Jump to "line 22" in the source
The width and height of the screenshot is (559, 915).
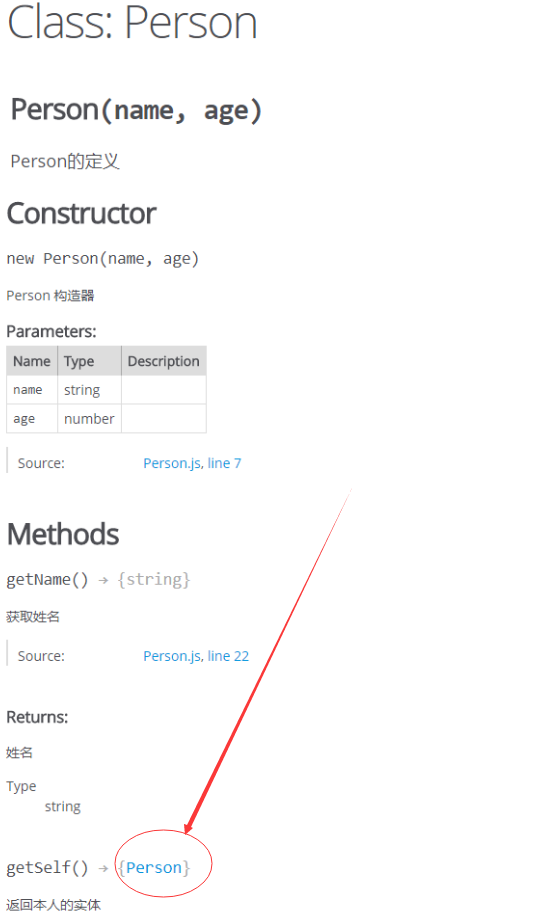click(x=228, y=656)
